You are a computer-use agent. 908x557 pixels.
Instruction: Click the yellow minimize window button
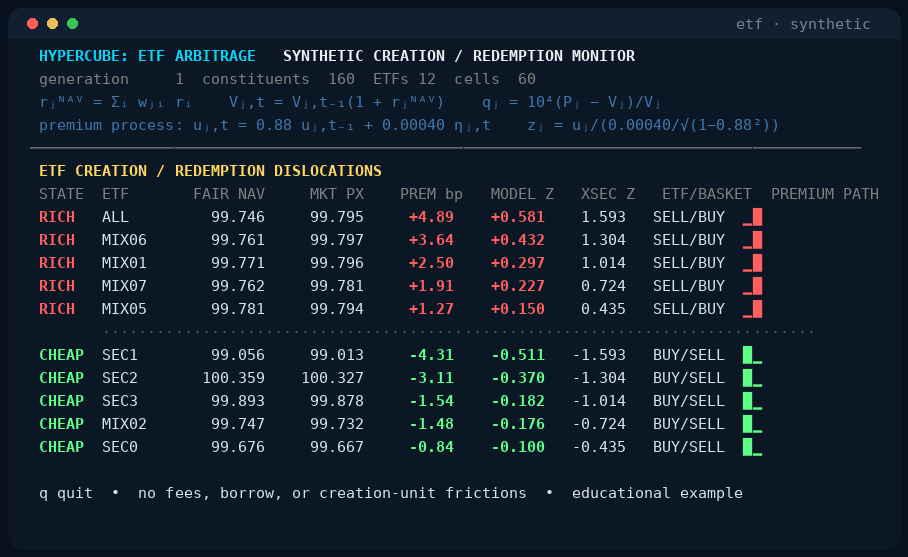52,23
